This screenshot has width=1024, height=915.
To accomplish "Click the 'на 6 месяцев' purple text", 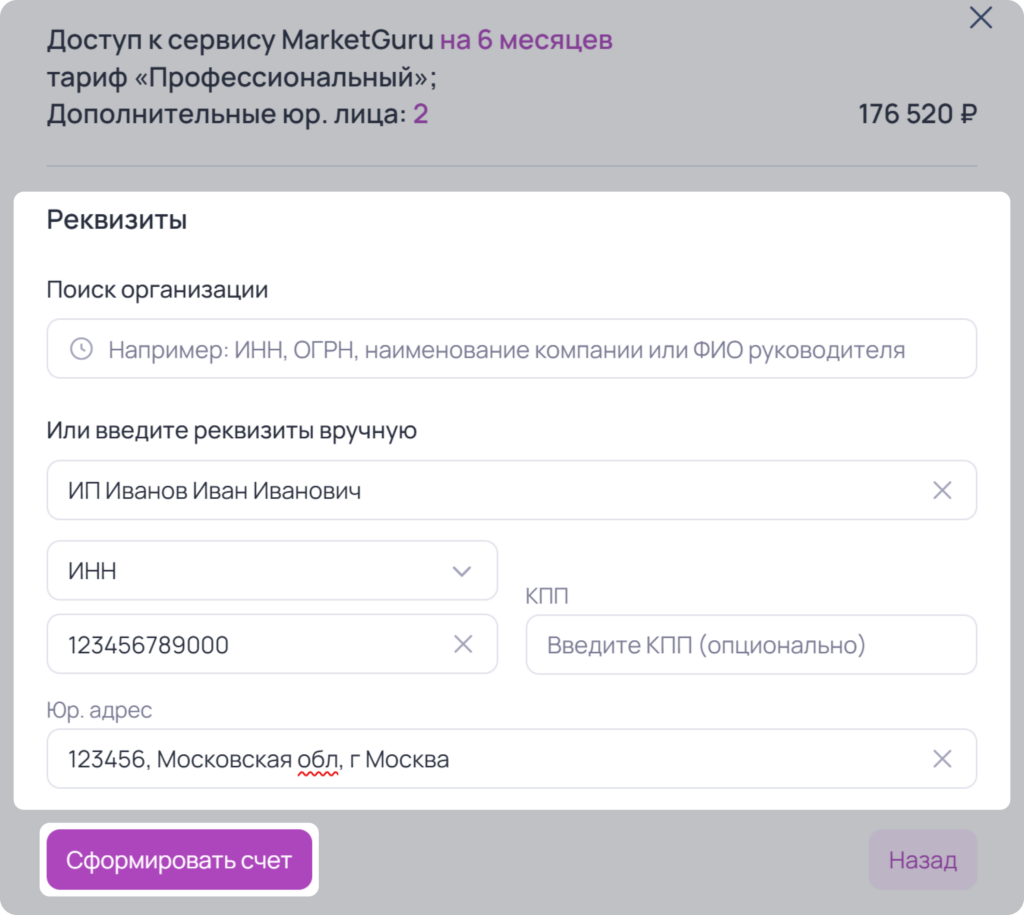I will point(526,40).
